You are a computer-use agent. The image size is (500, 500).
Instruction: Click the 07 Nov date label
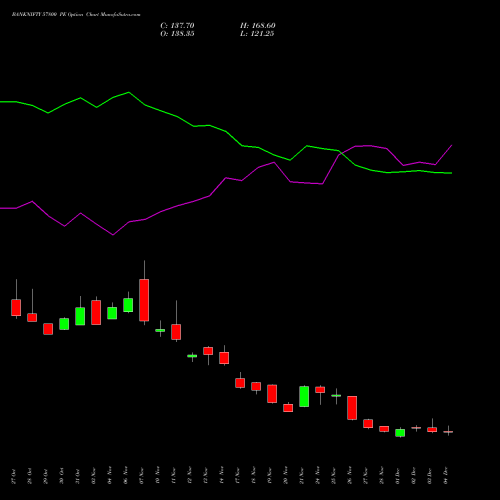tap(142, 476)
